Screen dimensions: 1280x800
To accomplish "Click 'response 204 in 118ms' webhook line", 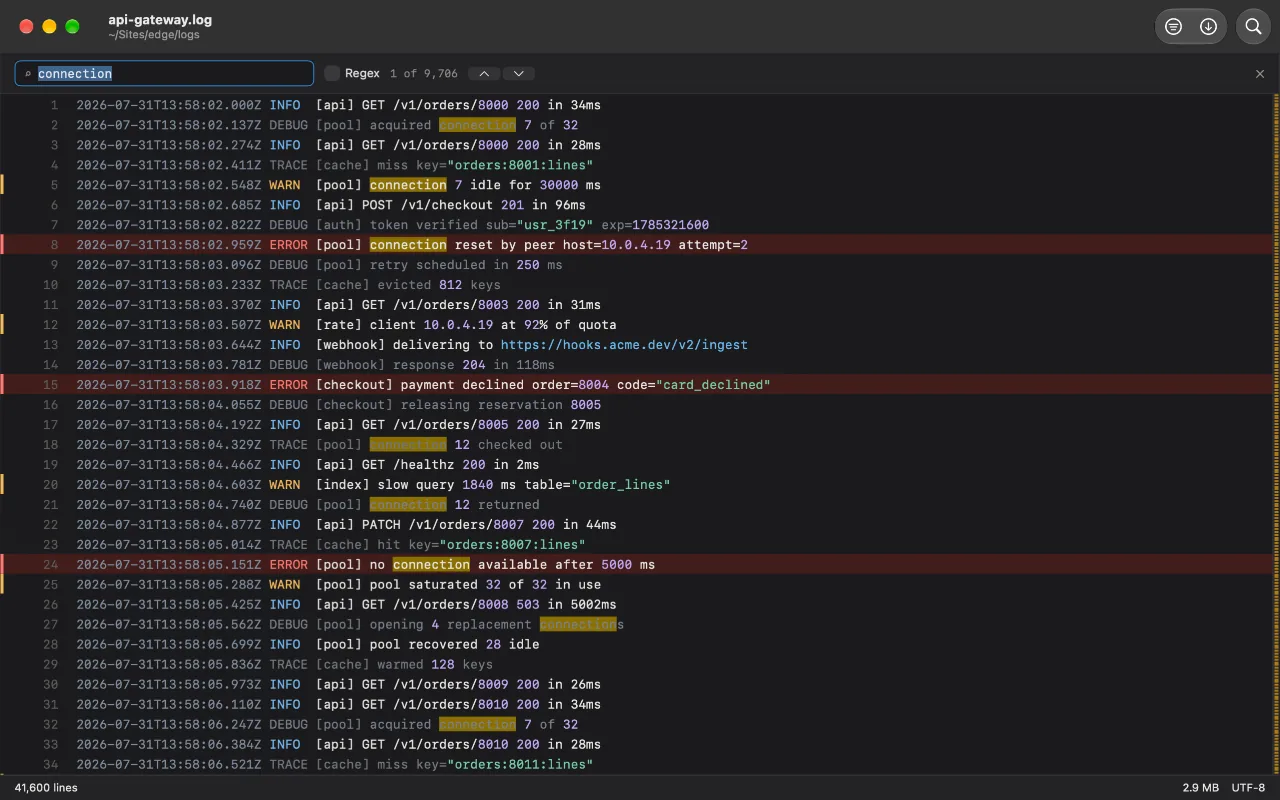I will click(x=640, y=365).
